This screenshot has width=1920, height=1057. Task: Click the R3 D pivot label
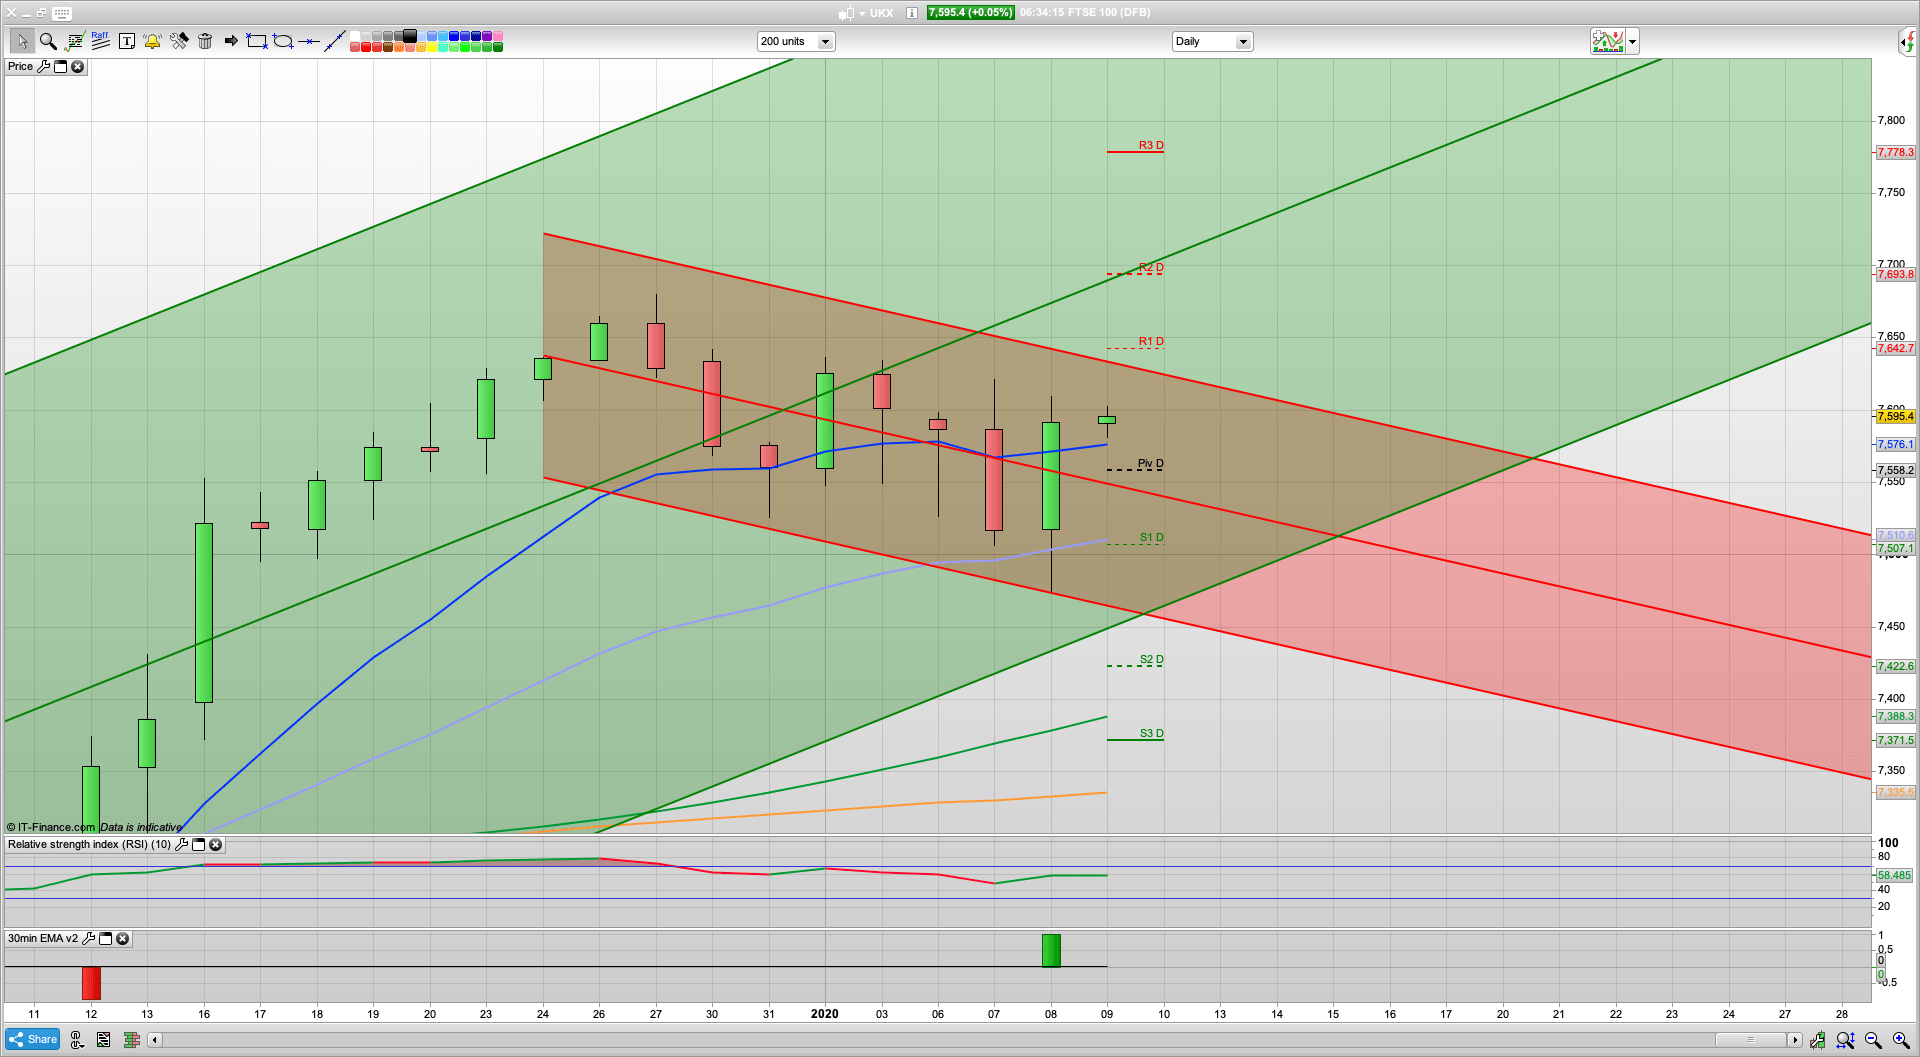click(x=1151, y=146)
